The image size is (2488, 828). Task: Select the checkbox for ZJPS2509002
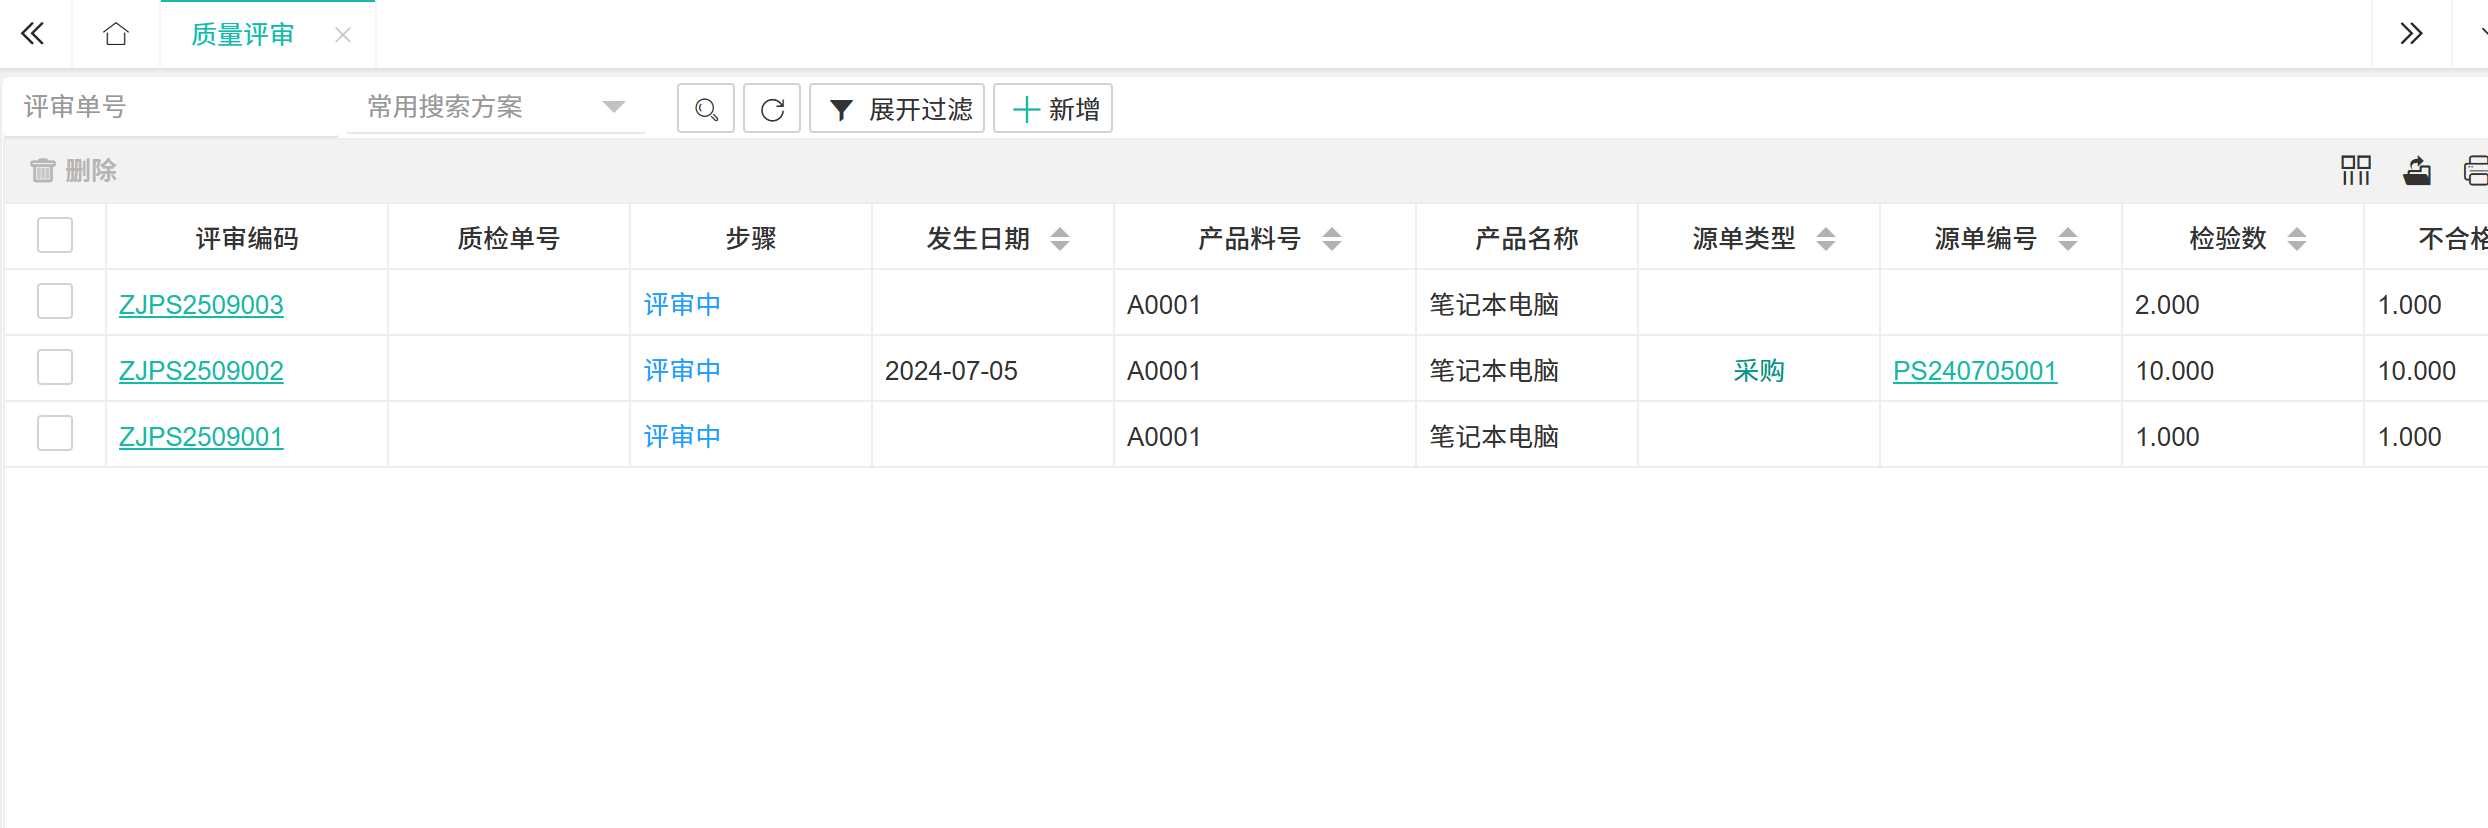pos(55,368)
